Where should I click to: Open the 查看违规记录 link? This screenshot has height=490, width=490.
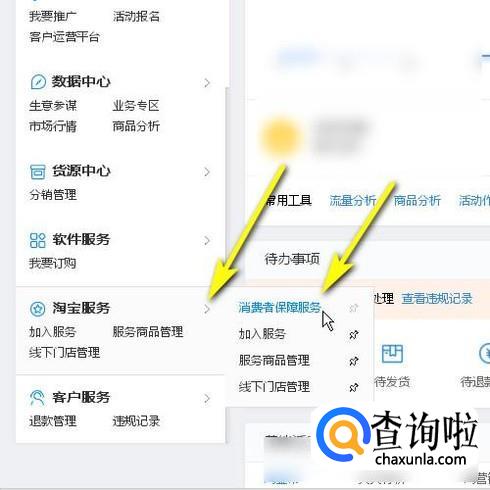(x=437, y=299)
